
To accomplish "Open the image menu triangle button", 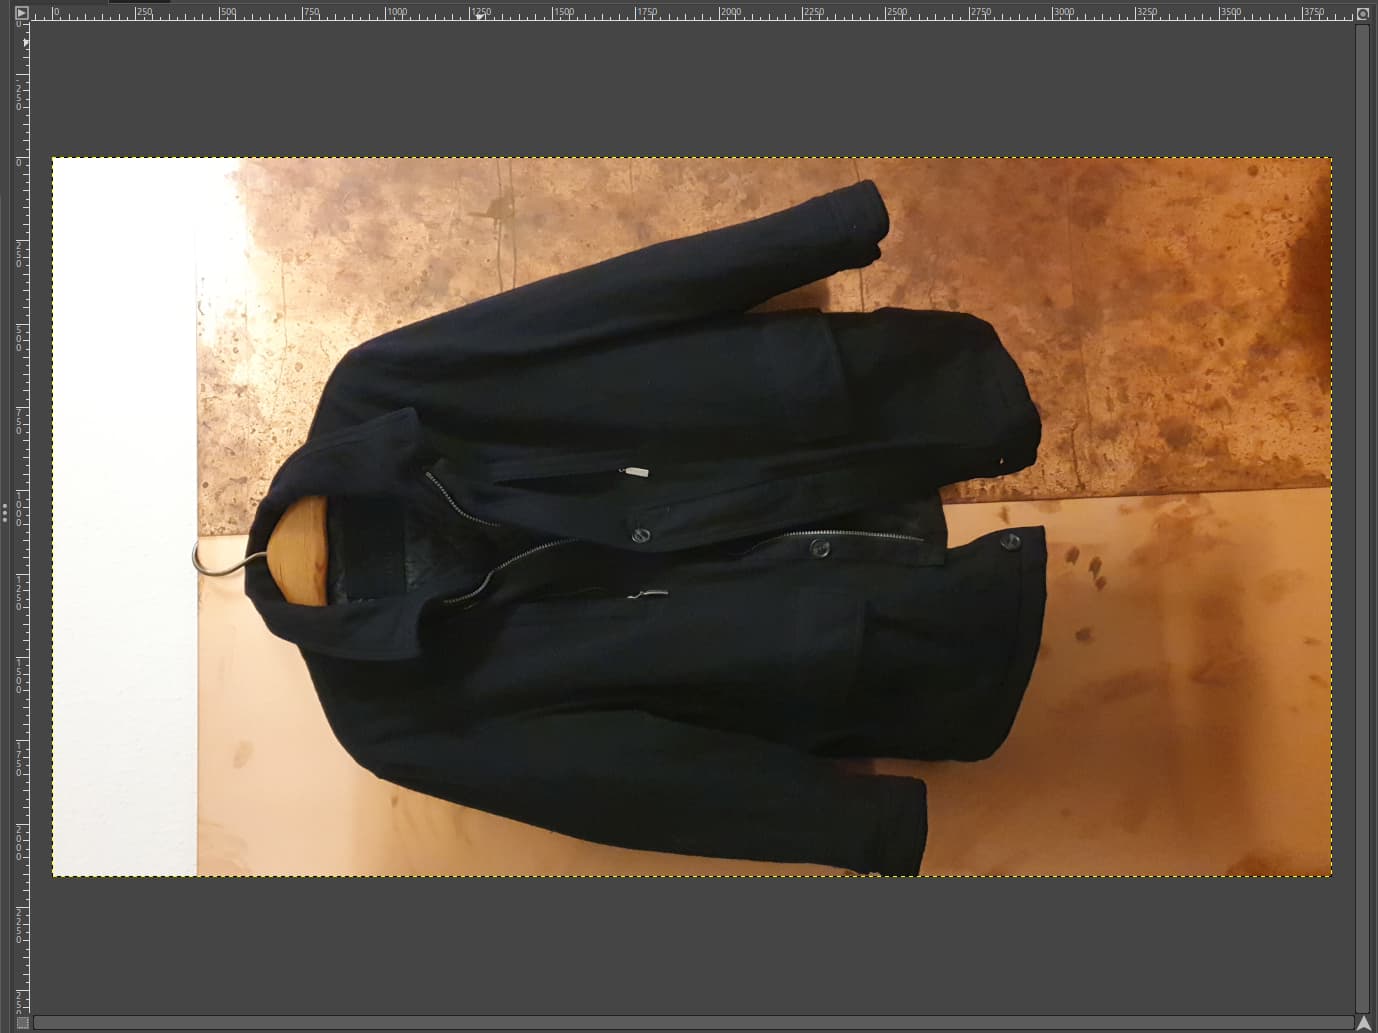I will point(21,13).
